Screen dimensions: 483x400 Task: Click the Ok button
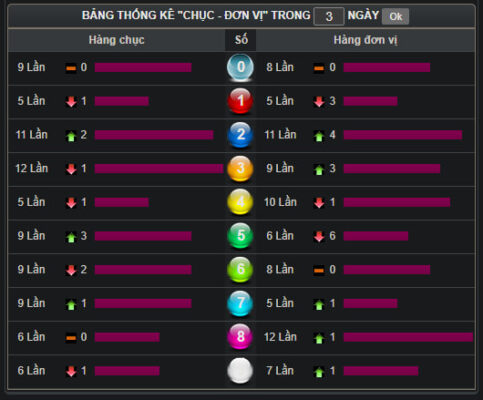(395, 16)
